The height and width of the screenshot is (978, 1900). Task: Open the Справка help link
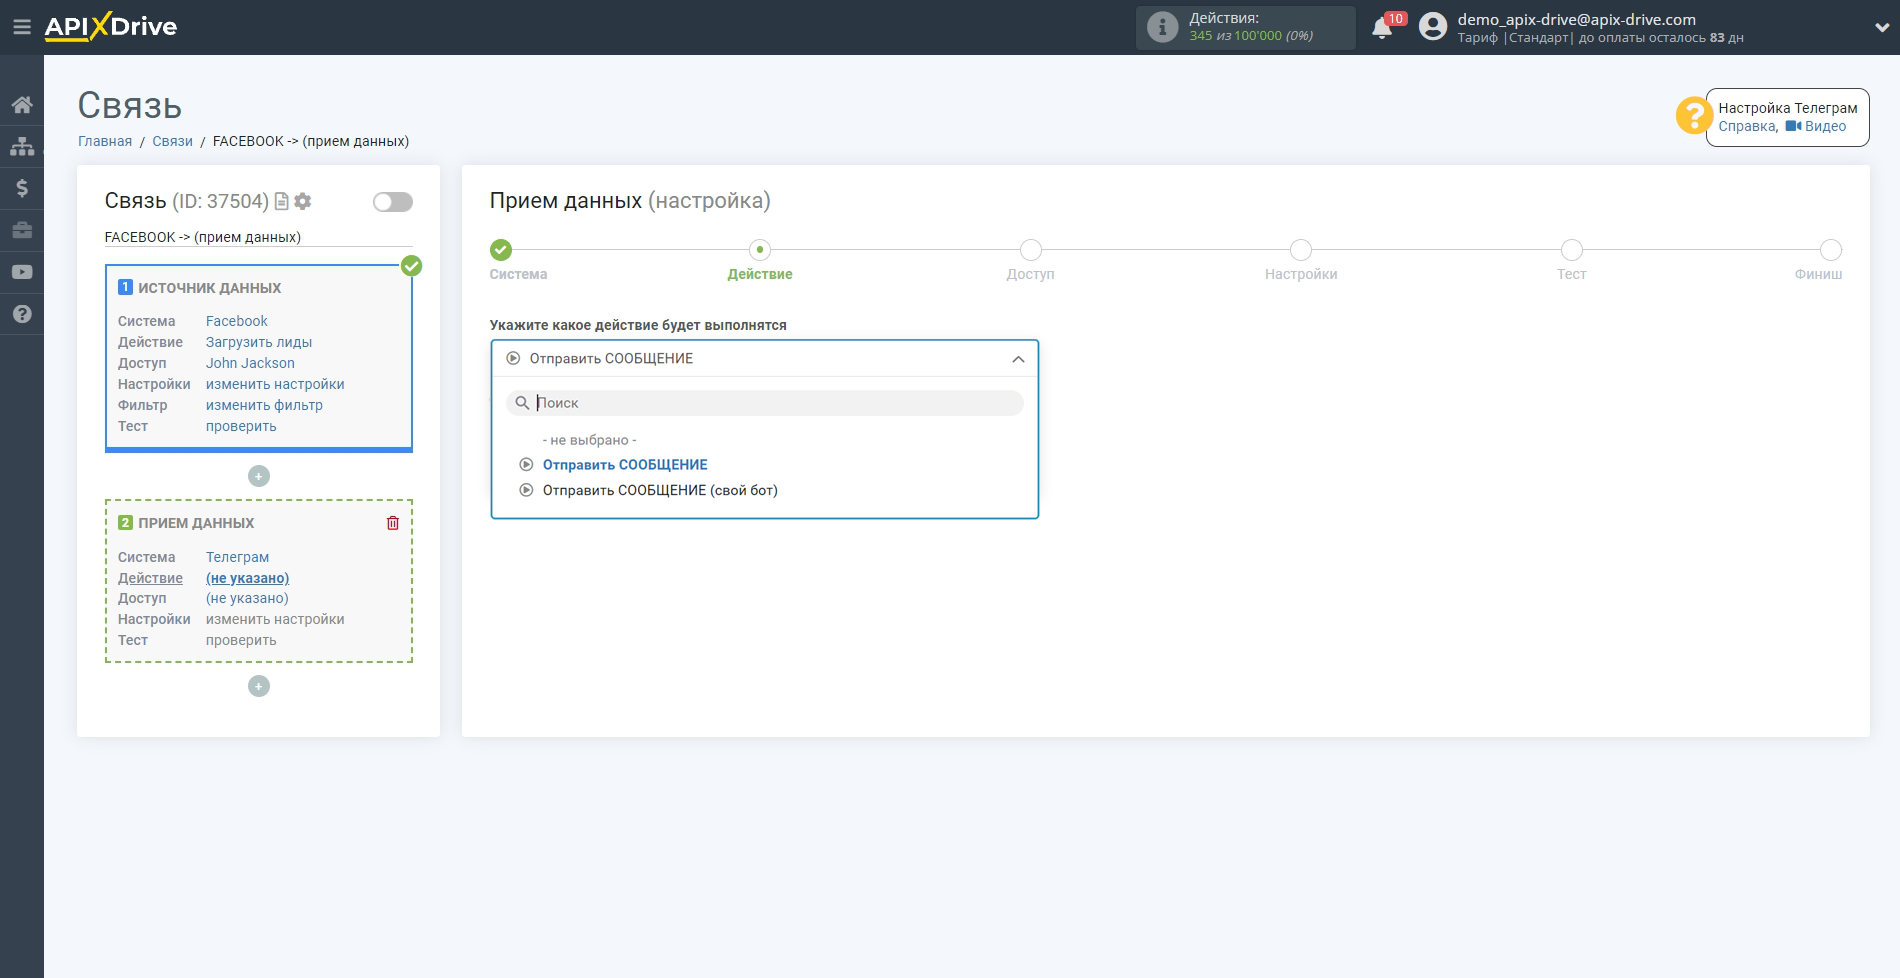pyautogui.click(x=1747, y=126)
